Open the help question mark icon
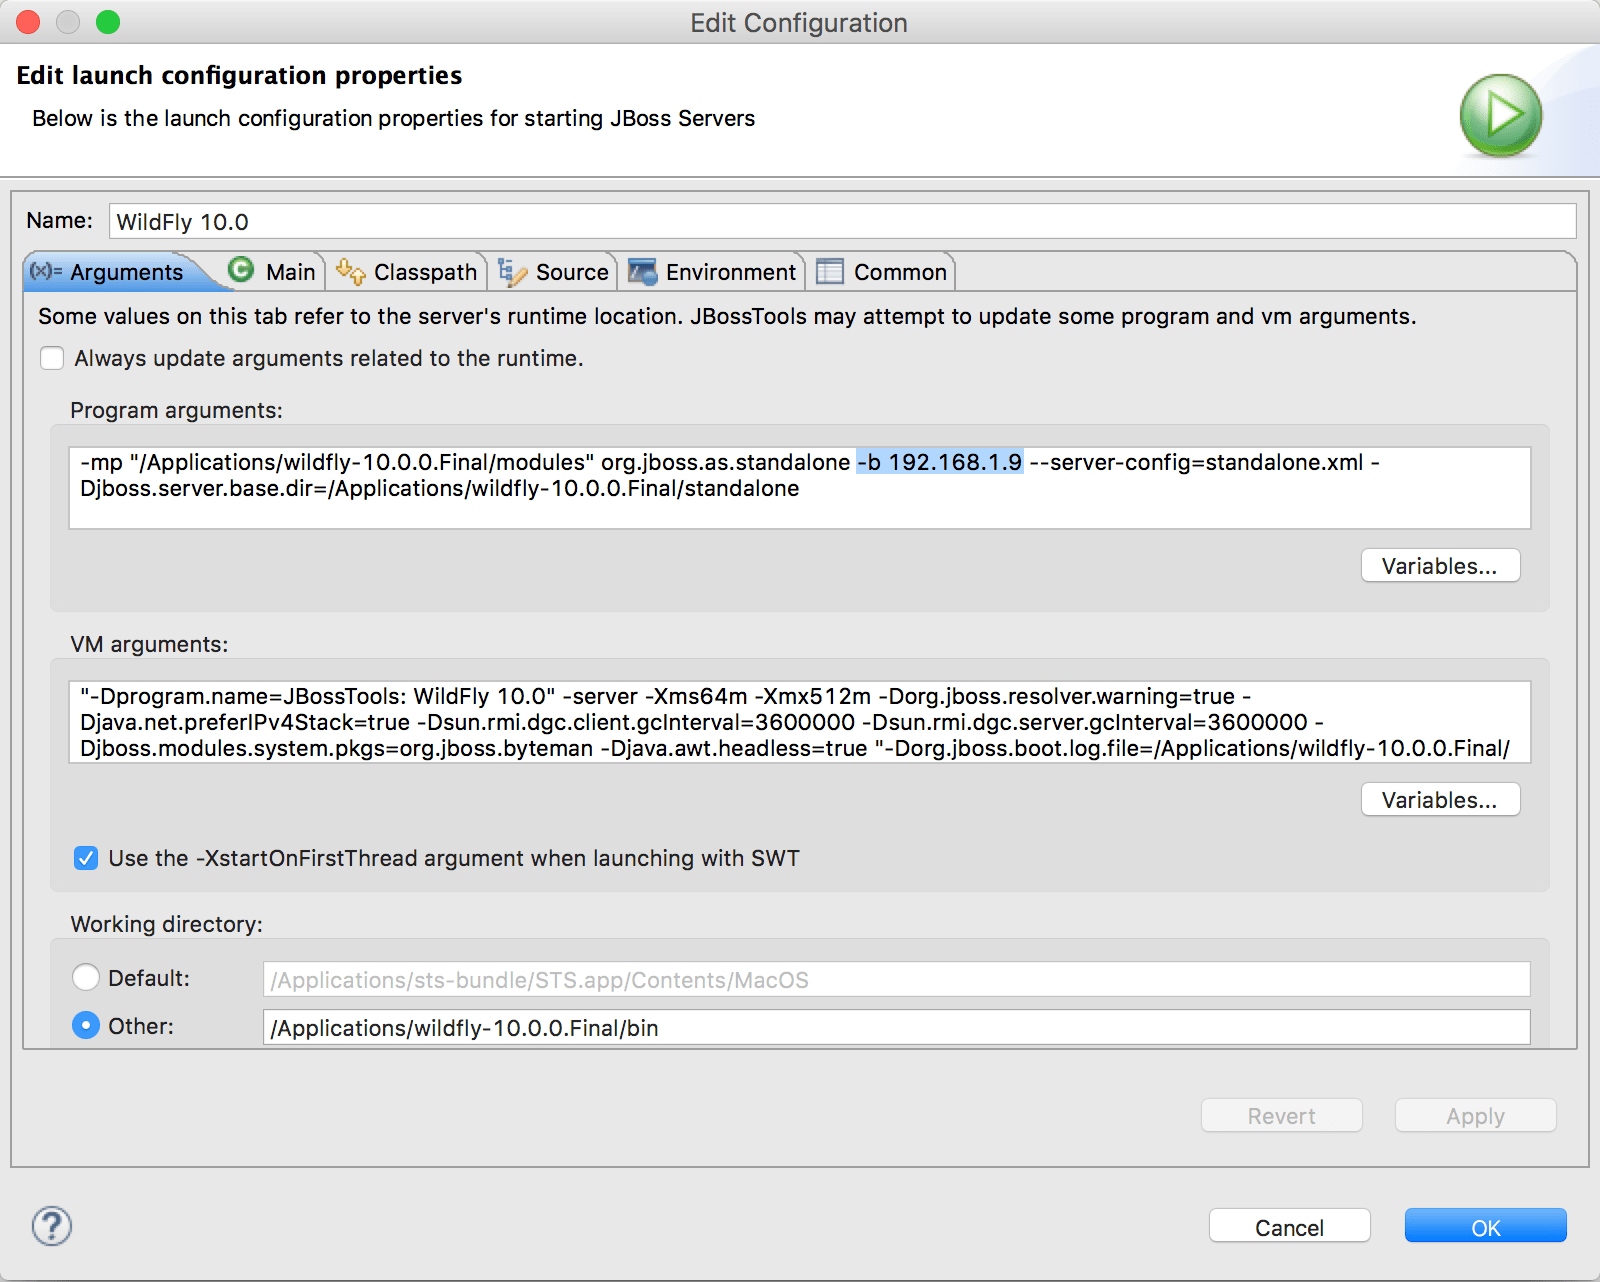Image resolution: width=1600 pixels, height=1282 pixels. (x=52, y=1226)
